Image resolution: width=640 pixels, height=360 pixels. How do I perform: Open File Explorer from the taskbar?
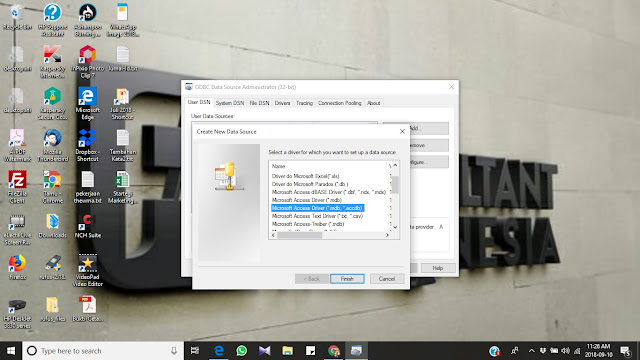(x=287, y=351)
